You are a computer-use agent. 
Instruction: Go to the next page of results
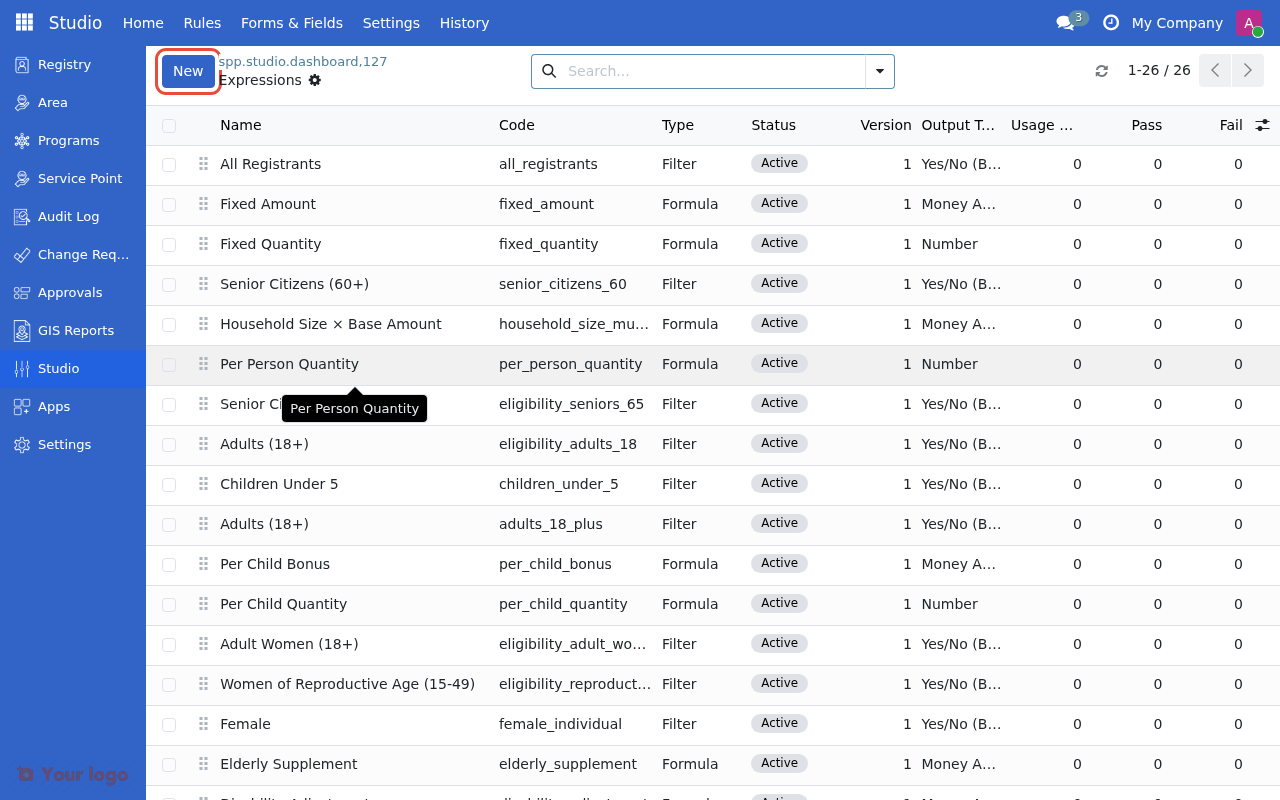pyautogui.click(x=1247, y=70)
